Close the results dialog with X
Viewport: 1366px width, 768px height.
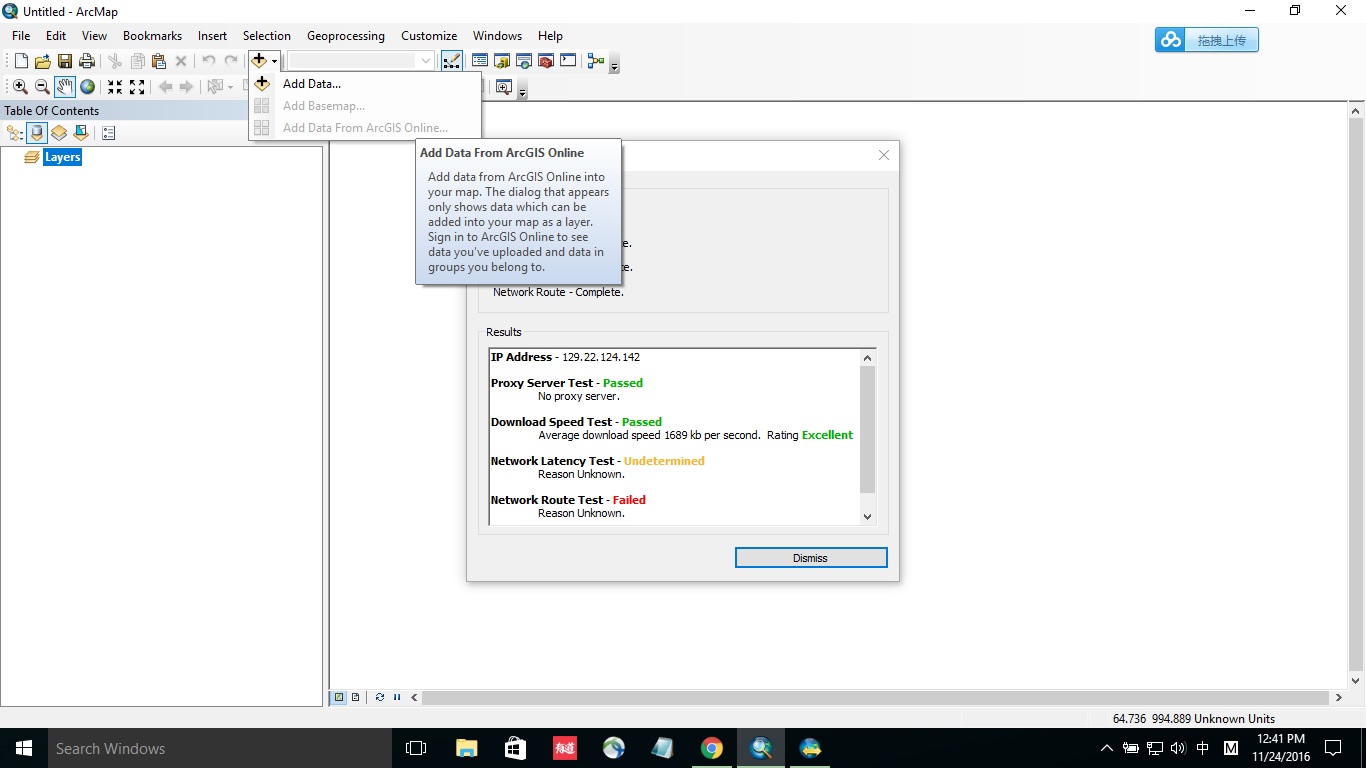tap(884, 155)
